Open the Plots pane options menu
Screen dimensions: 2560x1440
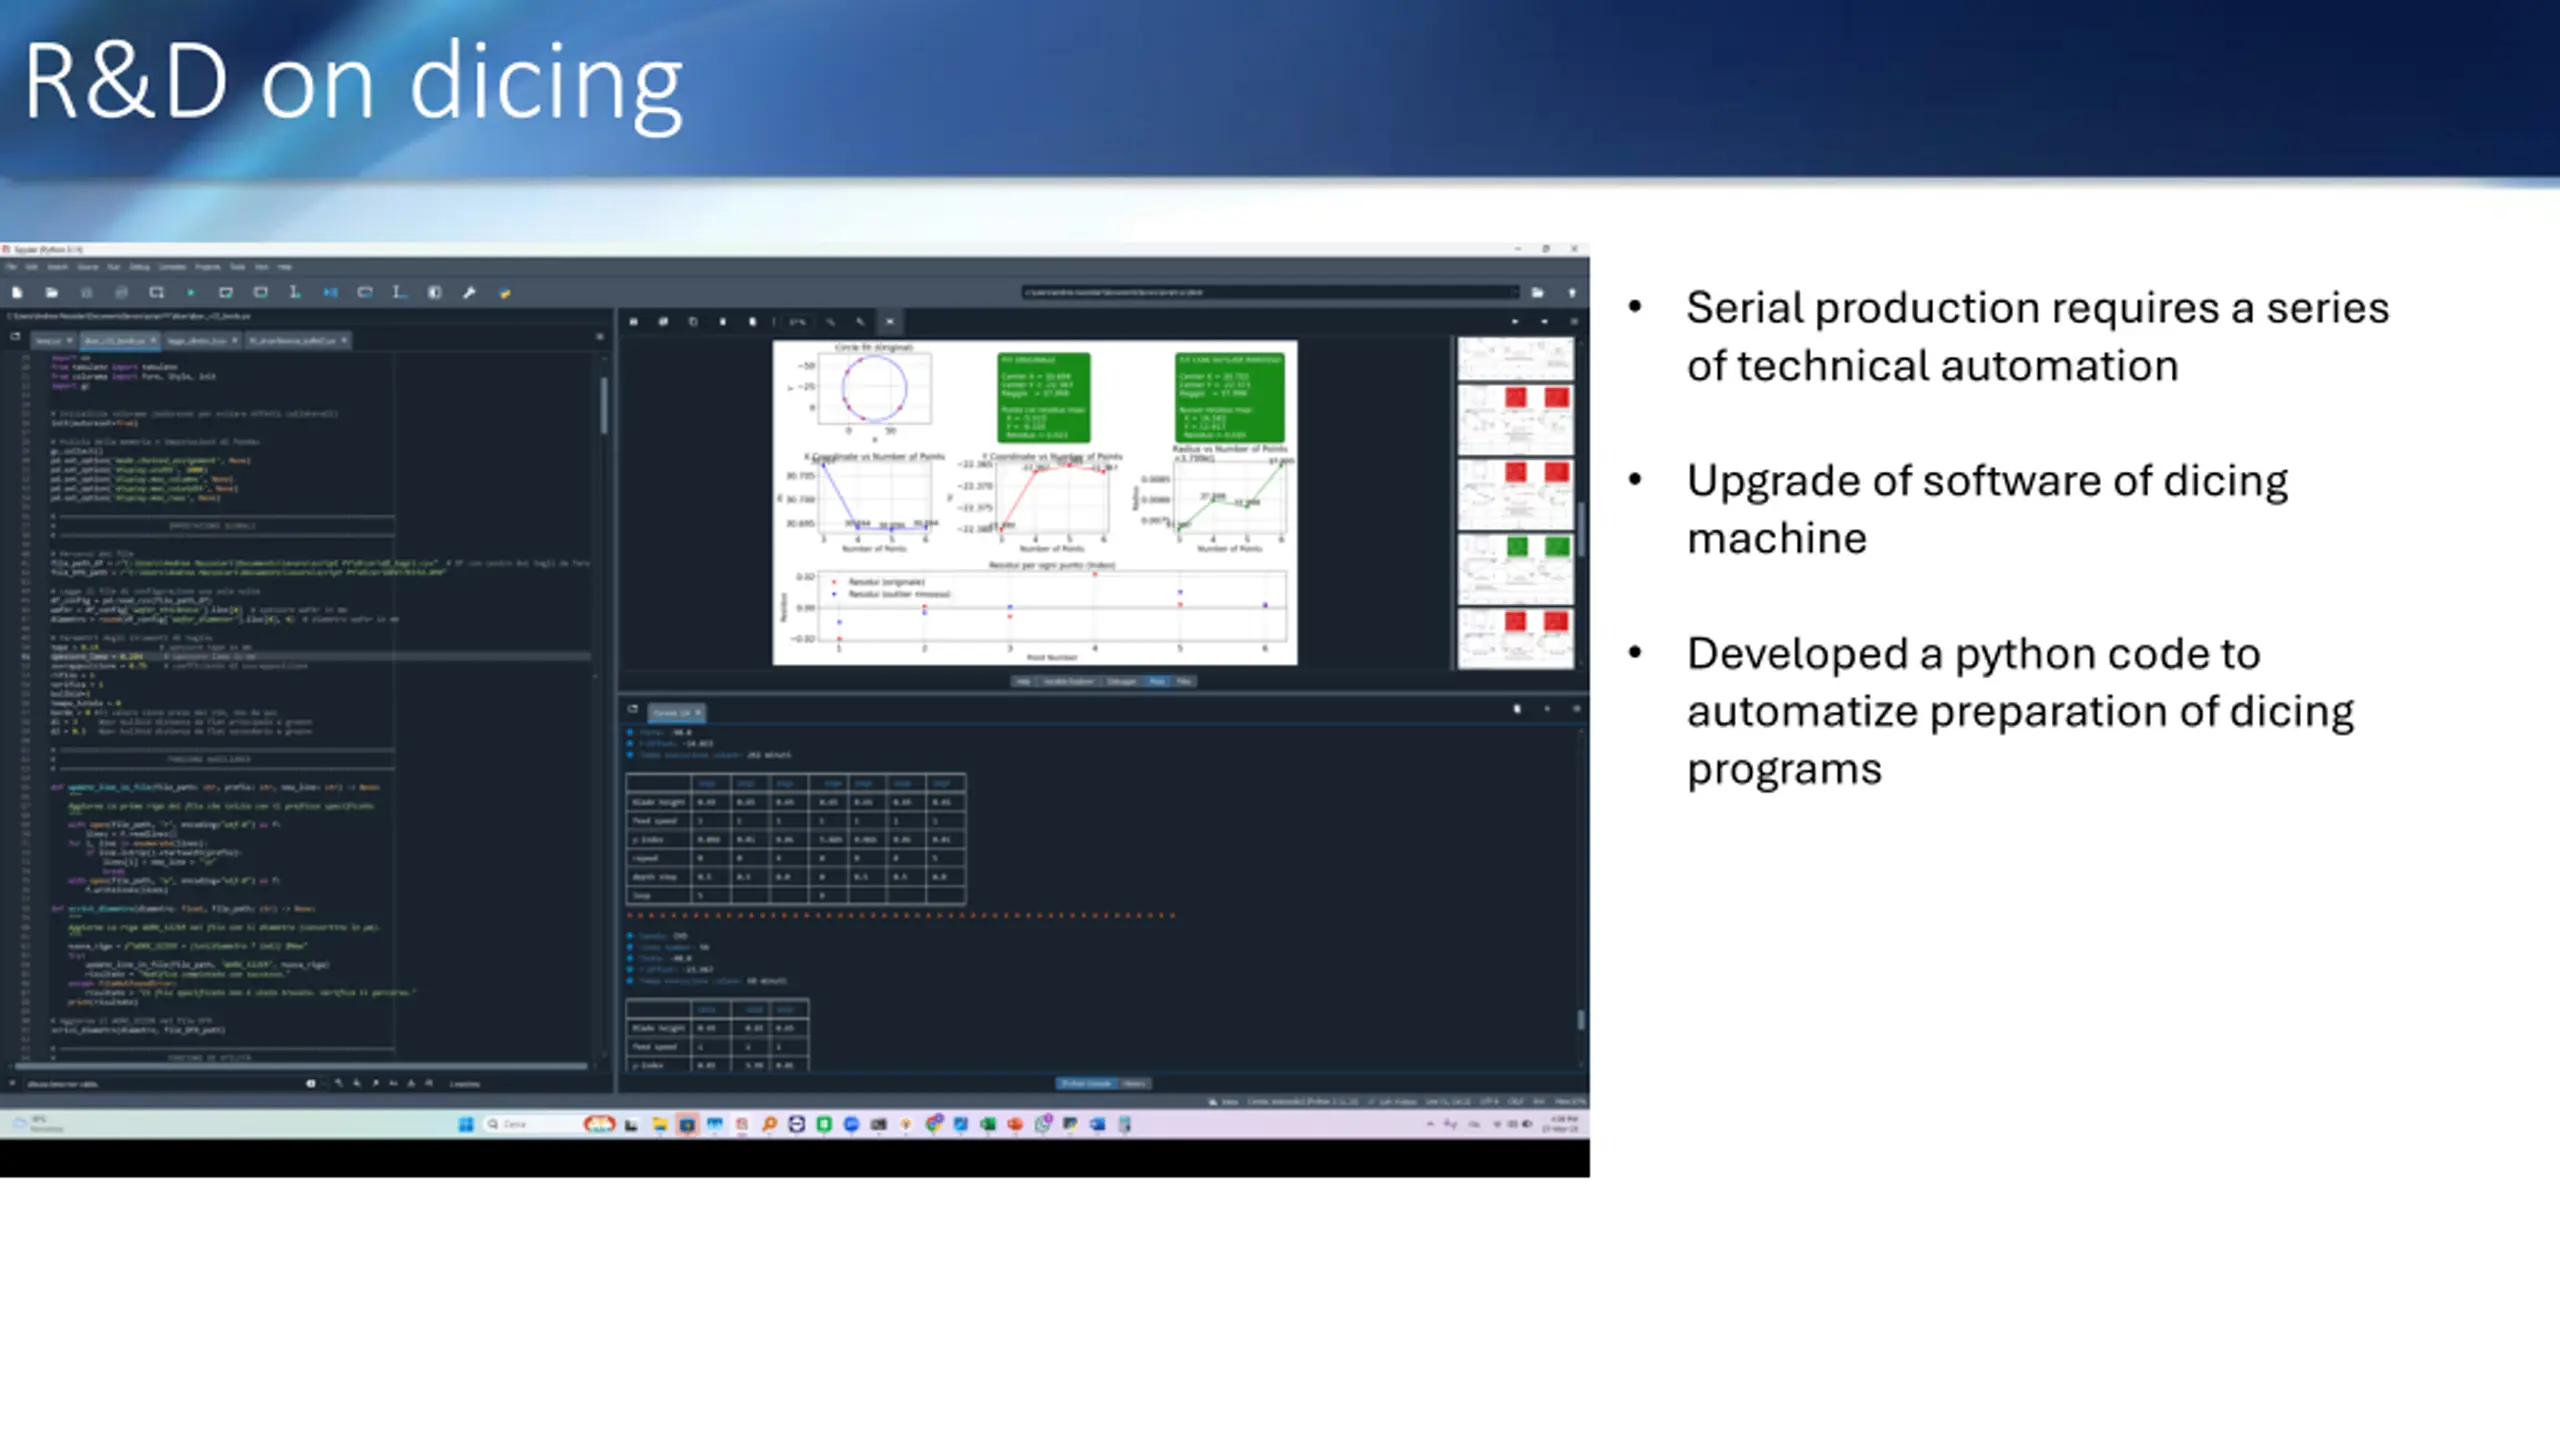[x=1573, y=322]
